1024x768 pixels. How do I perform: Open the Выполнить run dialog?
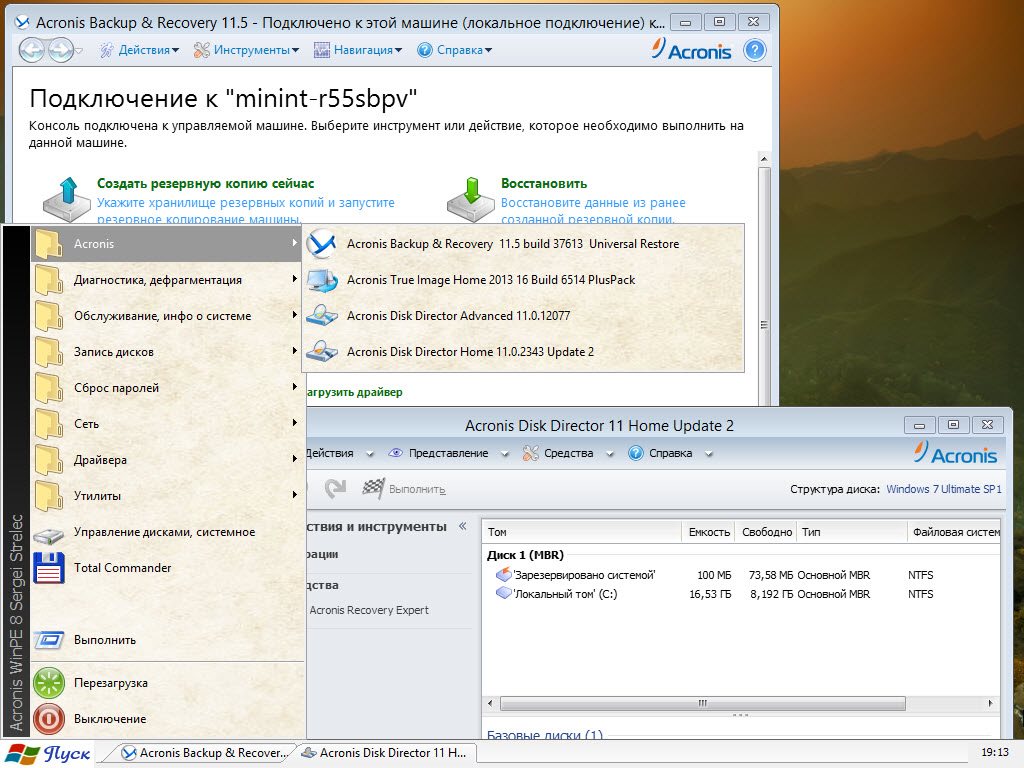pos(167,639)
